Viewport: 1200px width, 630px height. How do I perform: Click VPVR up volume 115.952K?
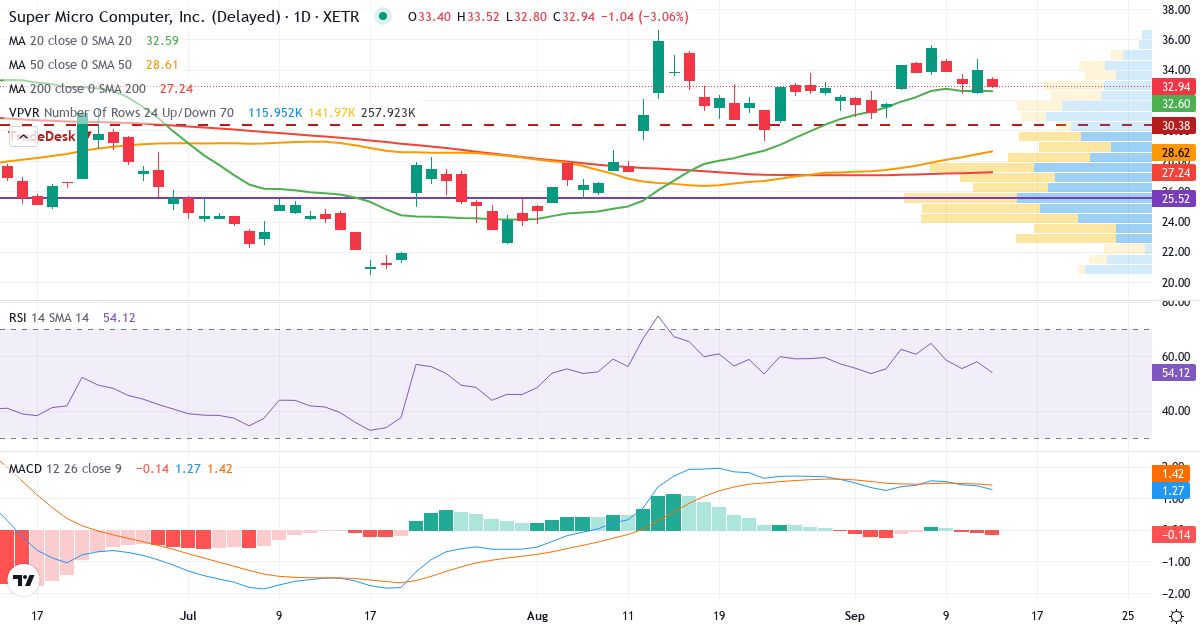[x=274, y=112]
